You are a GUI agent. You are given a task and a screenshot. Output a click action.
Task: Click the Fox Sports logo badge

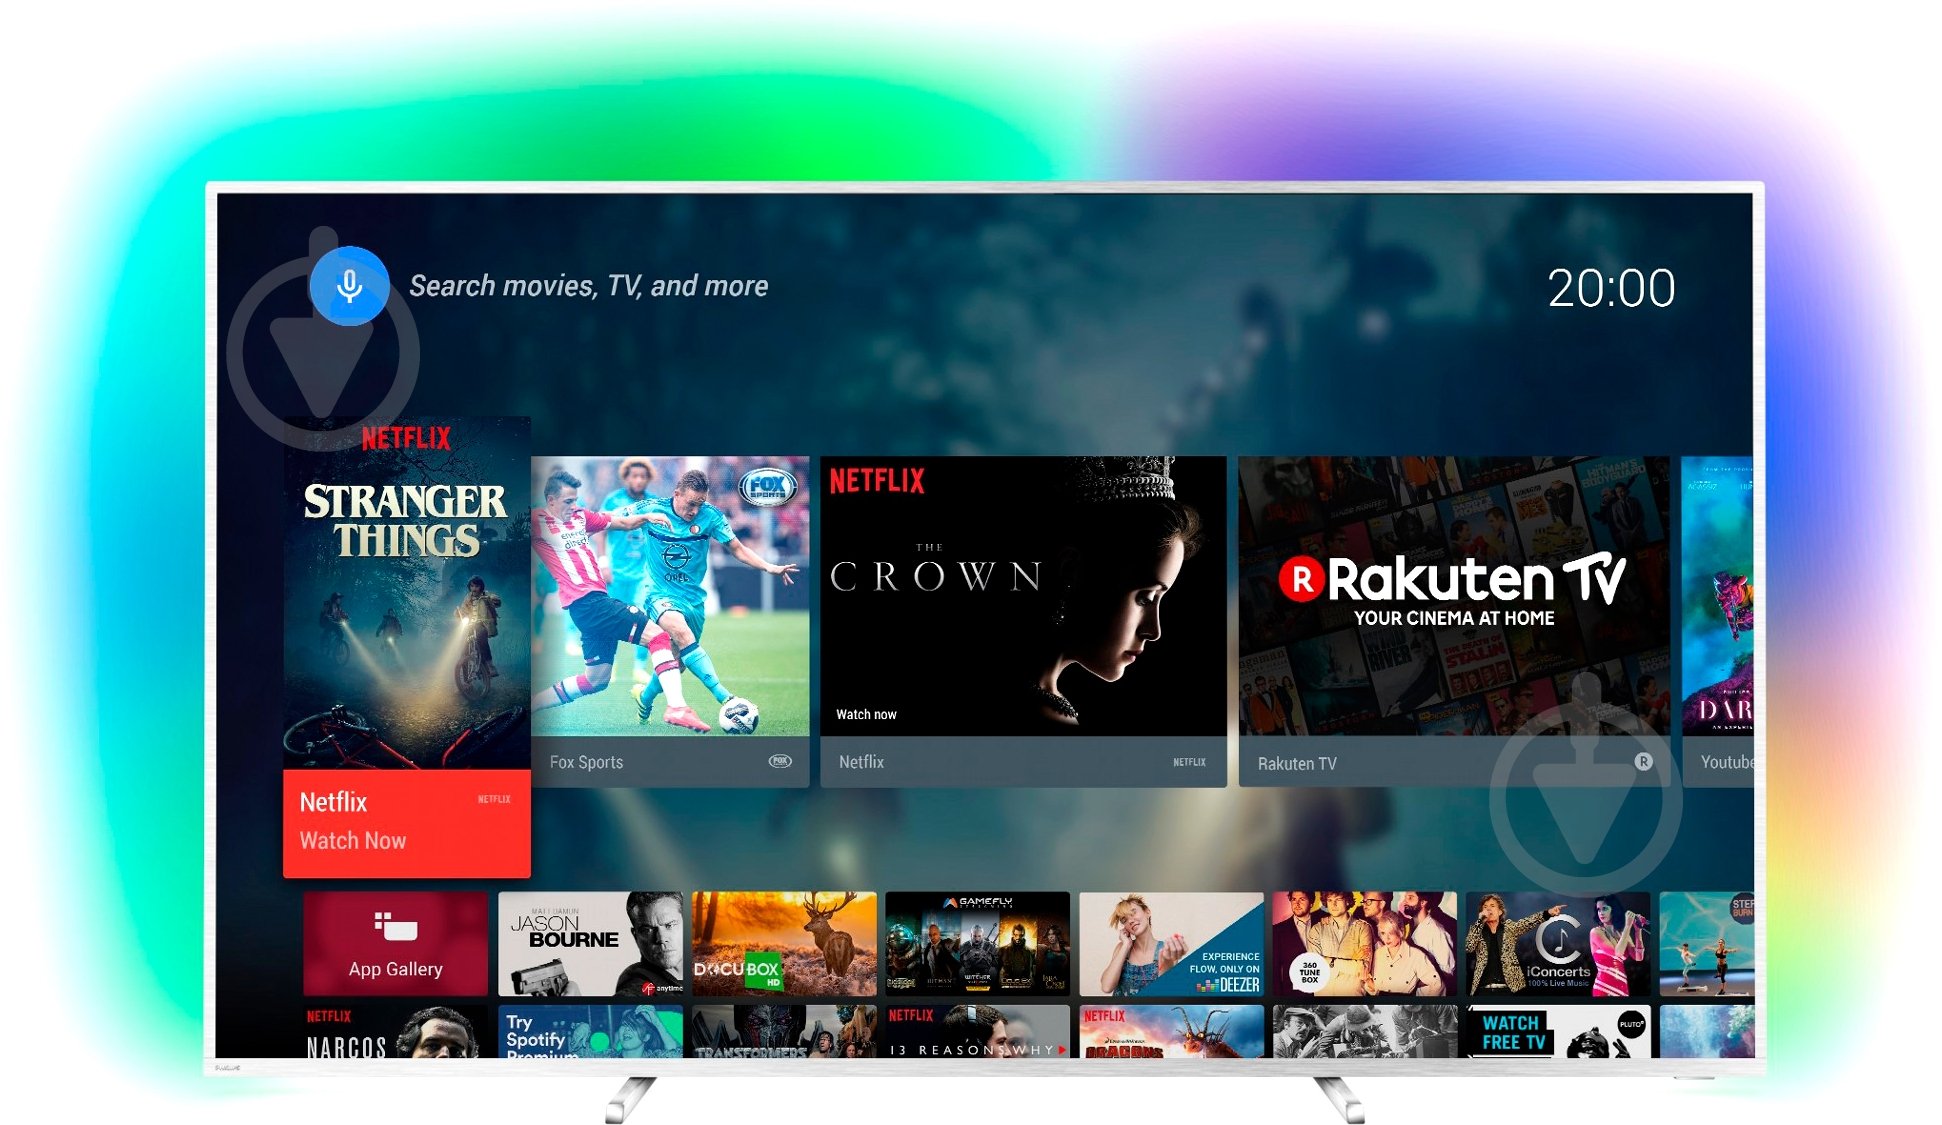pyautogui.click(x=767, y=488)
